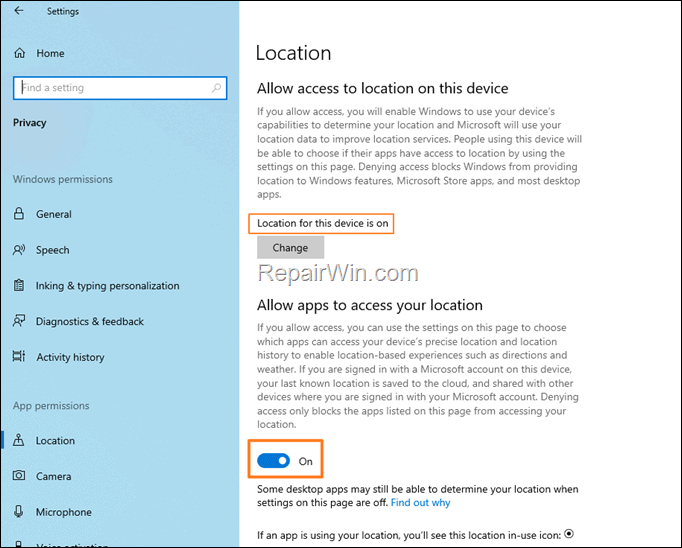This screenshot has height=548, width=682.
Task: Click the Activity history icon
Action: click(x=19, y=357)
